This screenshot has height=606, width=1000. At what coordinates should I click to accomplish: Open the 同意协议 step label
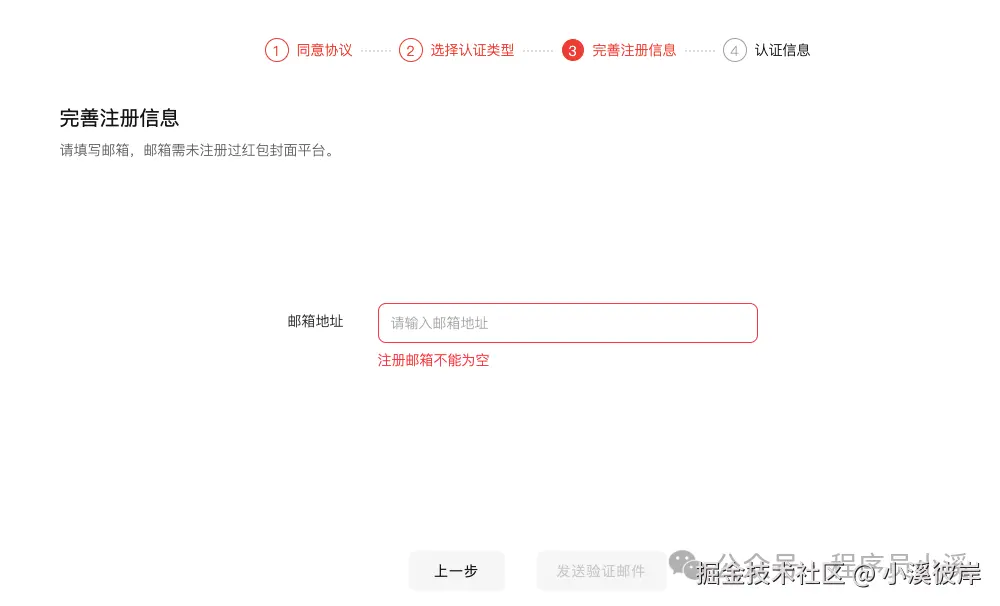point(325,49)
